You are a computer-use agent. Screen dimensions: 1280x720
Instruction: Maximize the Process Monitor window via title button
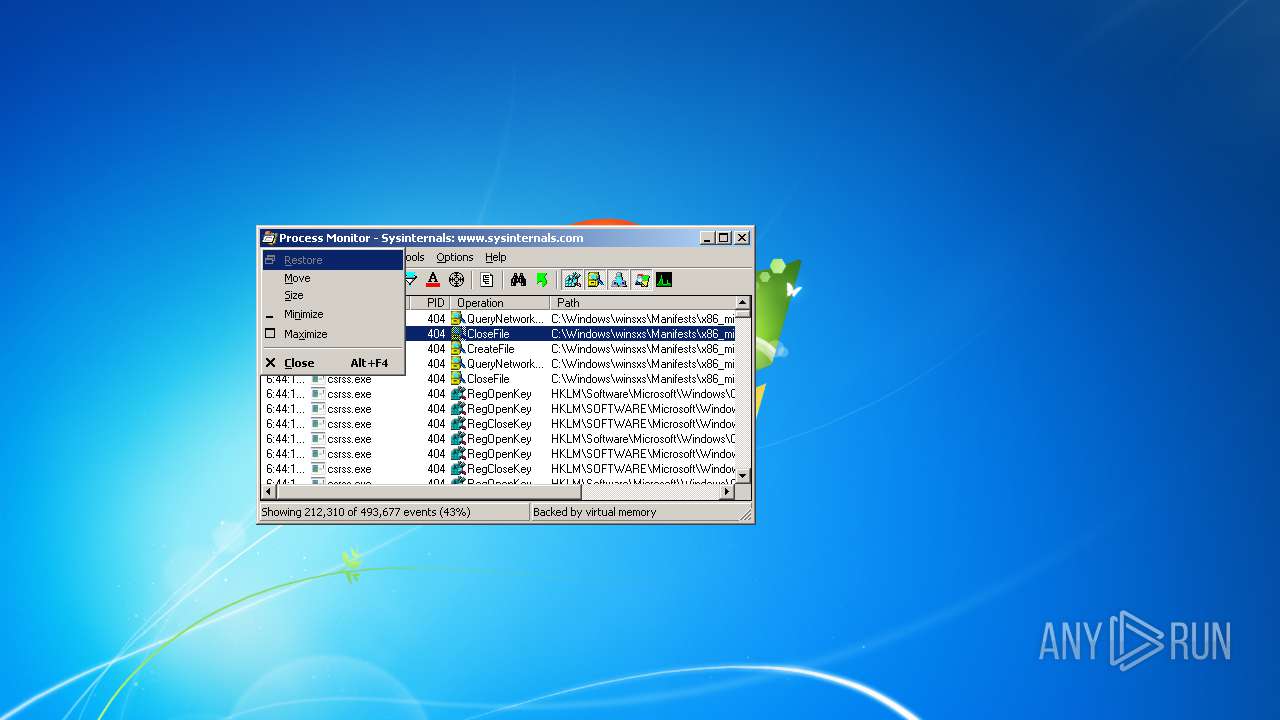(x=723, y=238)
